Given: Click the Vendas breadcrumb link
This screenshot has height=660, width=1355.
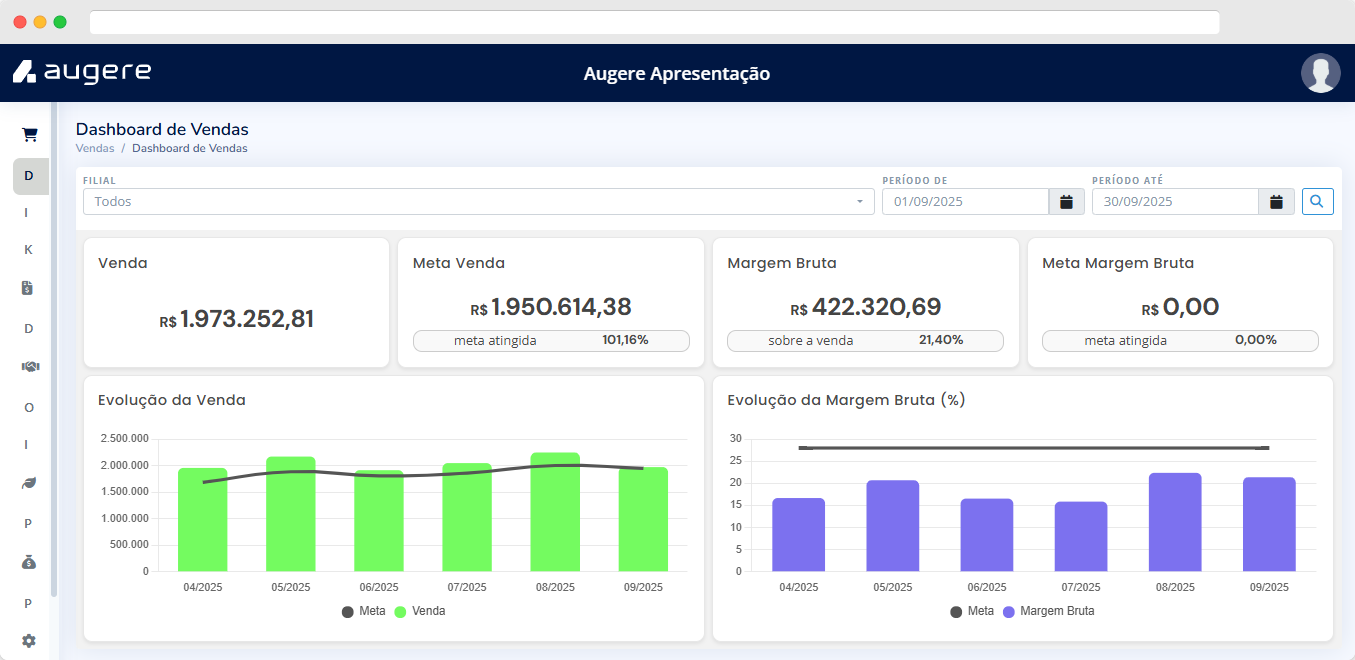Looking at the screenshot, I should pos(95,148).
